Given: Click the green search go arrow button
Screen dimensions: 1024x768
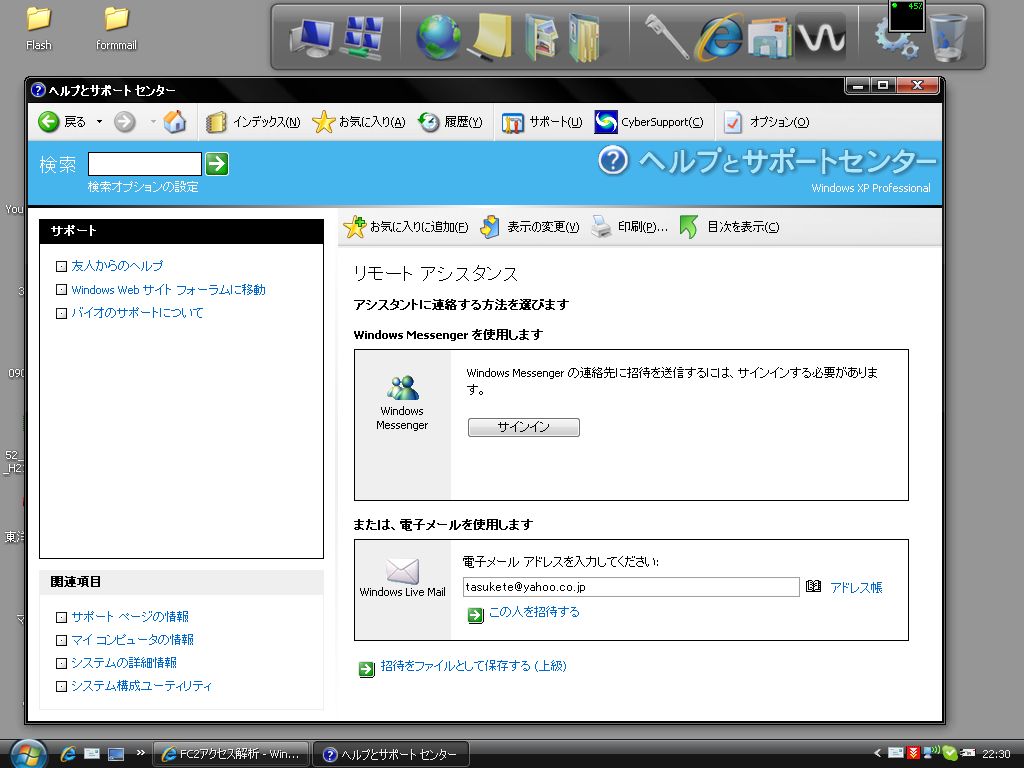Looking at the screenshot, I should (217, 164).
